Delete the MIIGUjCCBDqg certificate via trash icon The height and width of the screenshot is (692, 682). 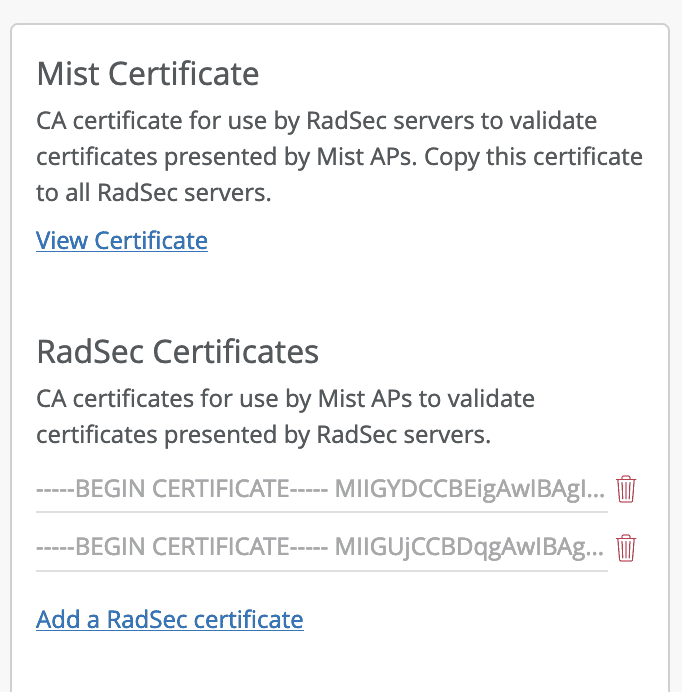click(625, 548)
